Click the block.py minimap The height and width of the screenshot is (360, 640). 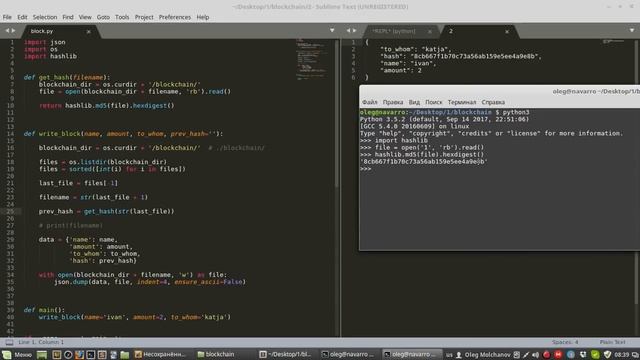pyautogui.click(x=312, y=59)
